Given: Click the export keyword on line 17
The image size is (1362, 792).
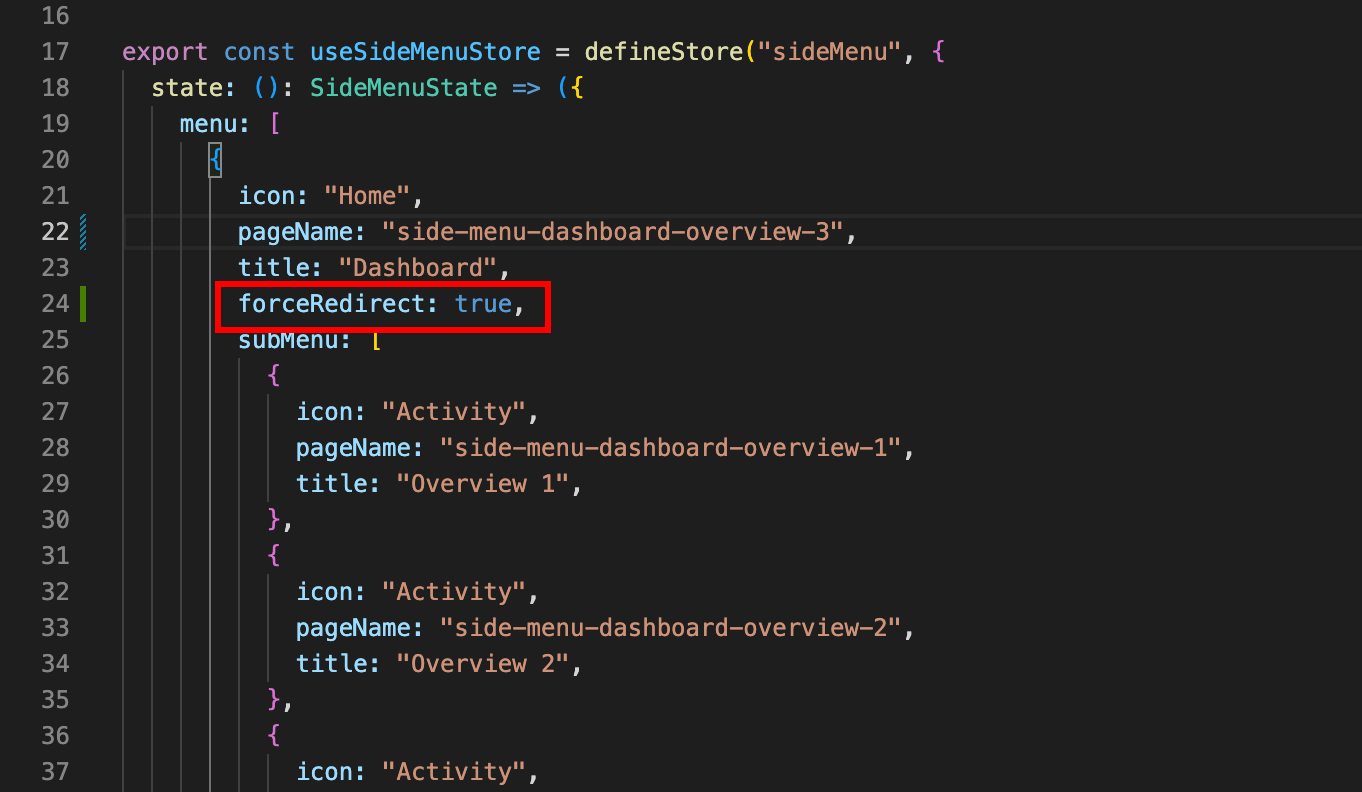Looking at the screenshot, I should pyautogui.click(x=165, y=52).
